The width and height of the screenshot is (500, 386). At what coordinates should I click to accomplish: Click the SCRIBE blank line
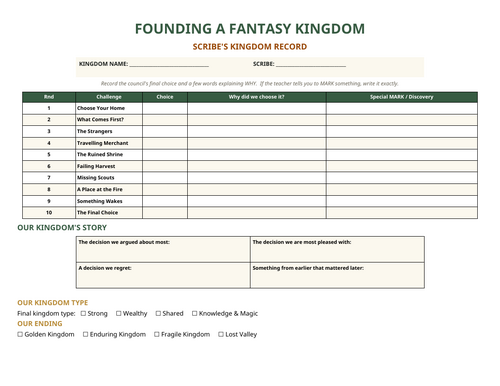(x=311, y=64)
